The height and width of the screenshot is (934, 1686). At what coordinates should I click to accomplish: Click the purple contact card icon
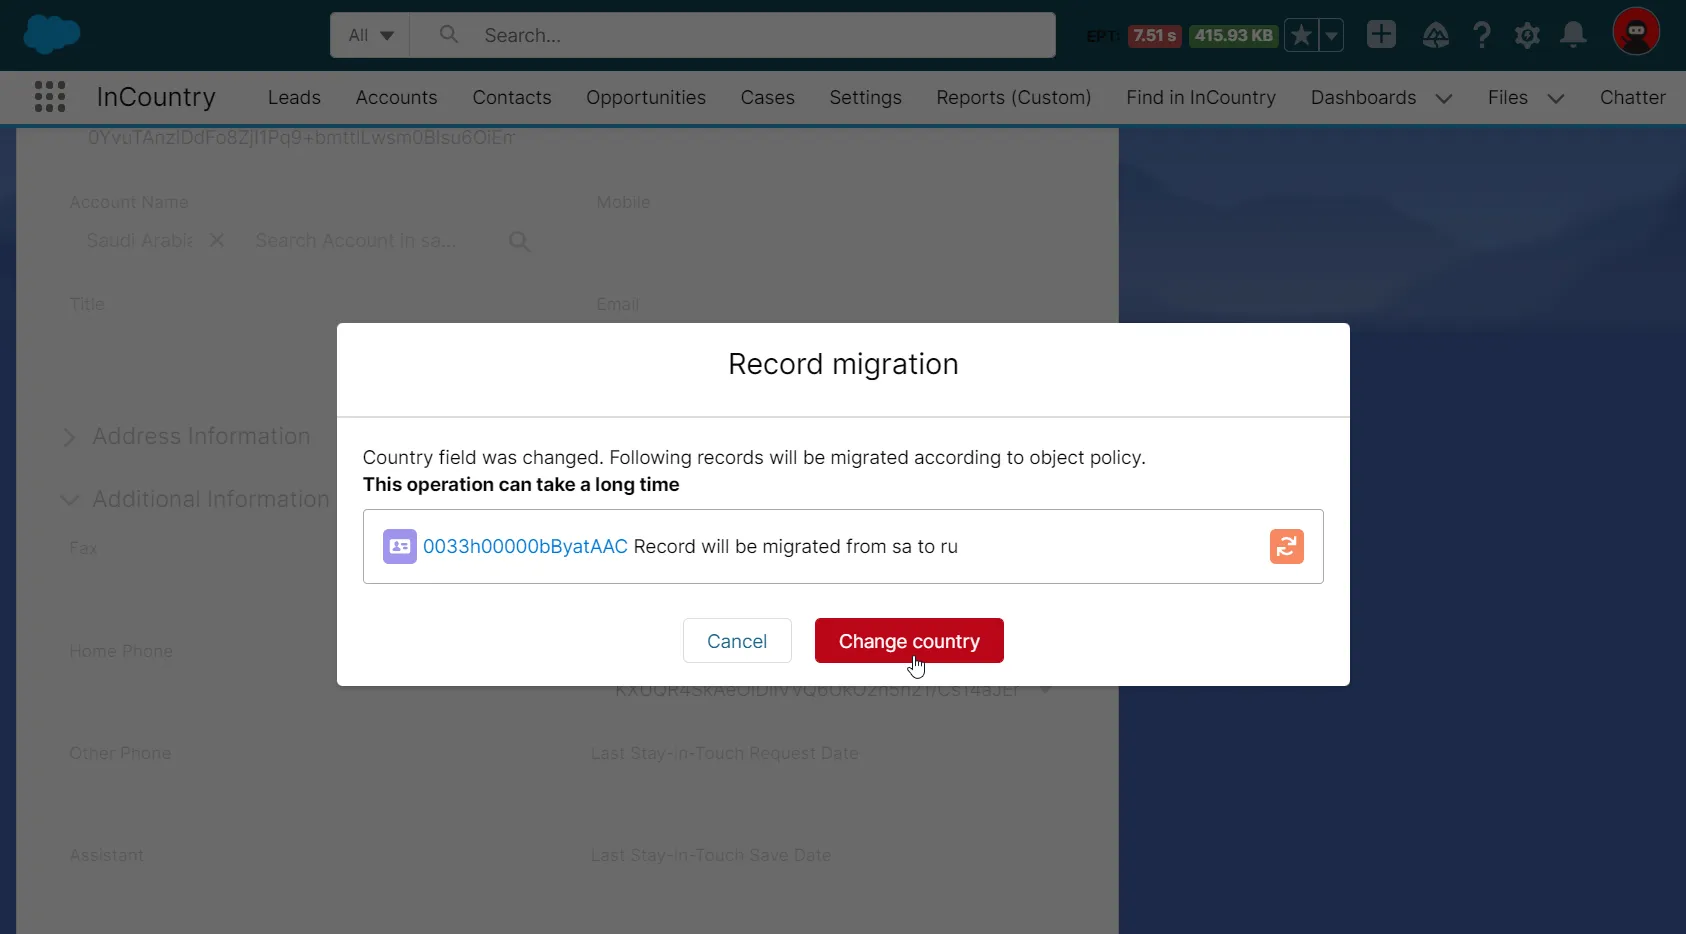(399, 546)
